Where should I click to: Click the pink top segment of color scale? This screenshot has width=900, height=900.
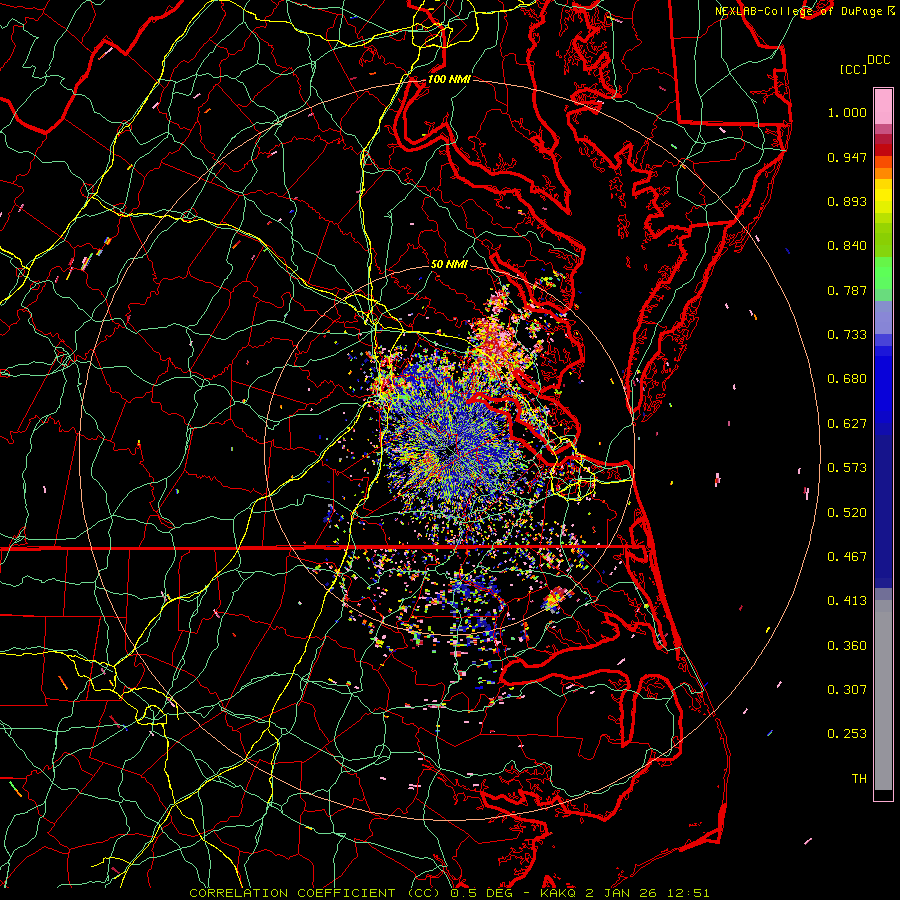pos(883,107)
